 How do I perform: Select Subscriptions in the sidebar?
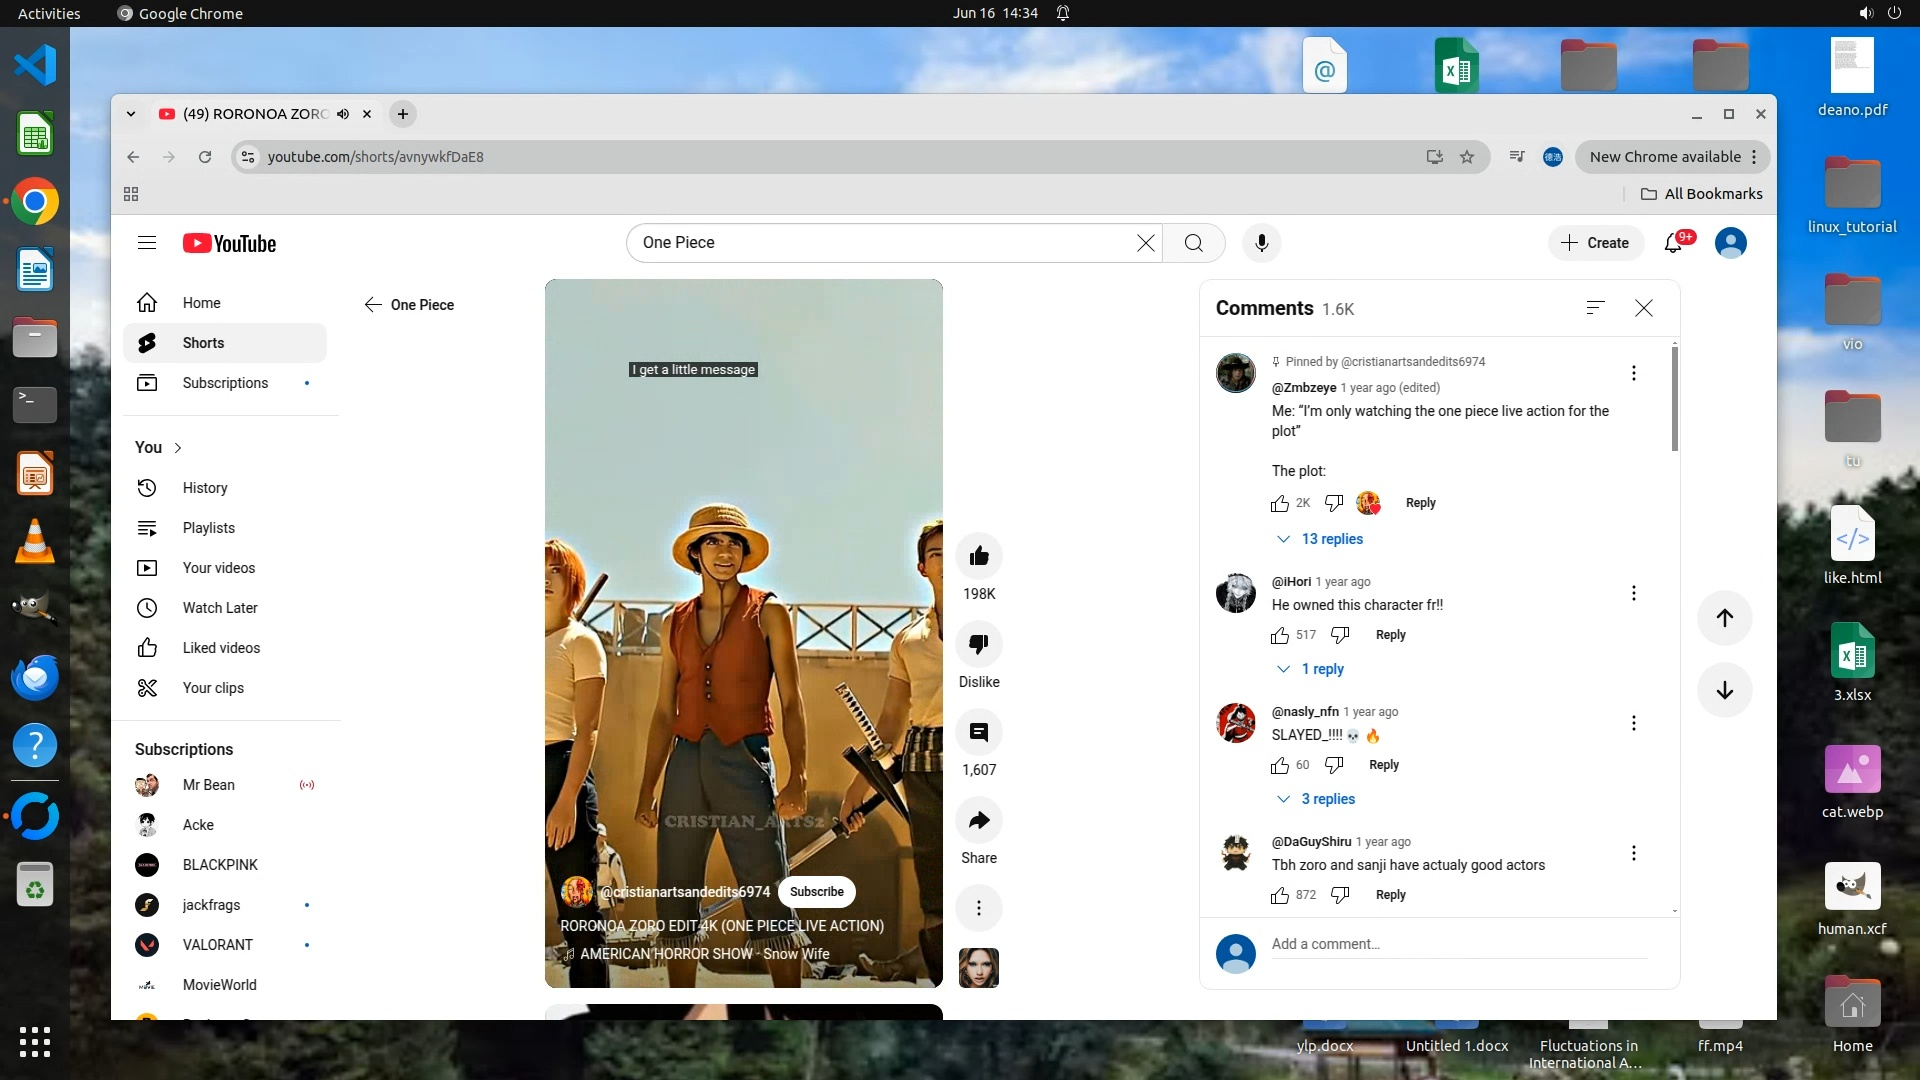225,383
